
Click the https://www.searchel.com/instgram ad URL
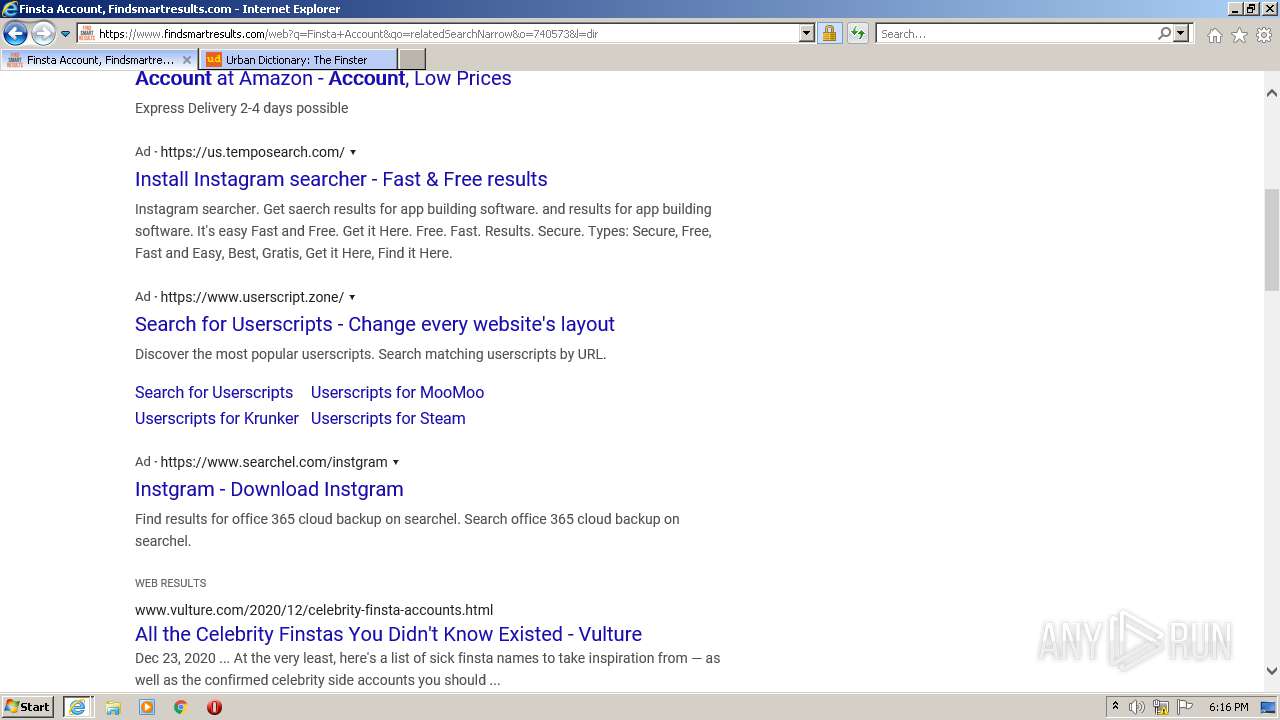click(274, 462)
